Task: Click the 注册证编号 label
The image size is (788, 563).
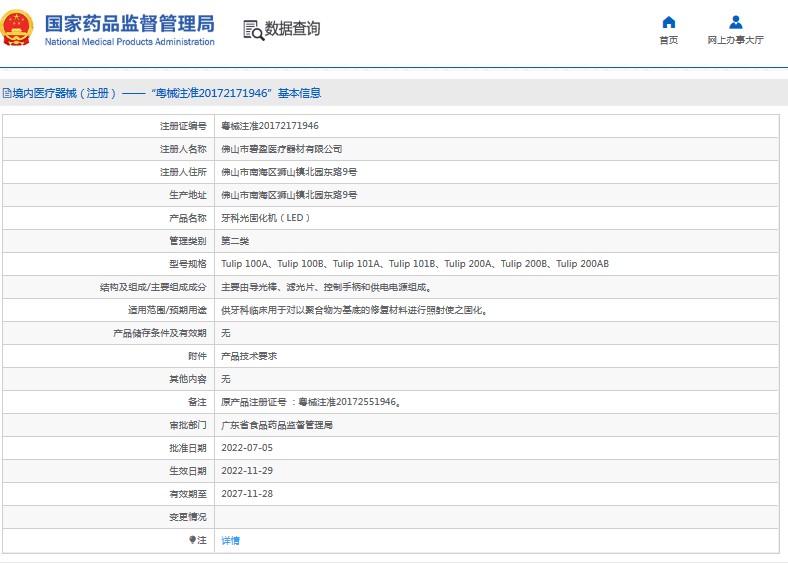Action: tap(183, 126)
